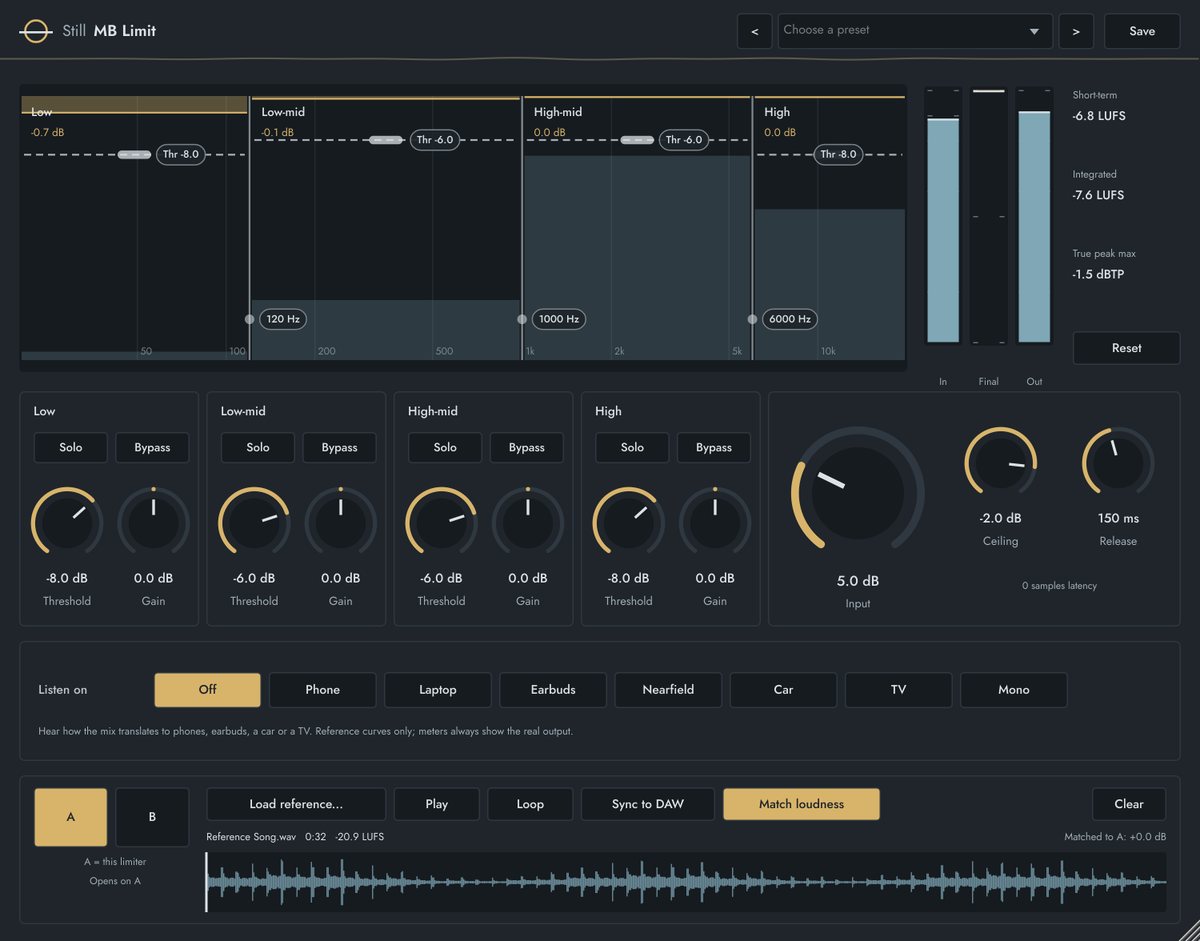Switch to the B comparison slot

pos(152,817)
